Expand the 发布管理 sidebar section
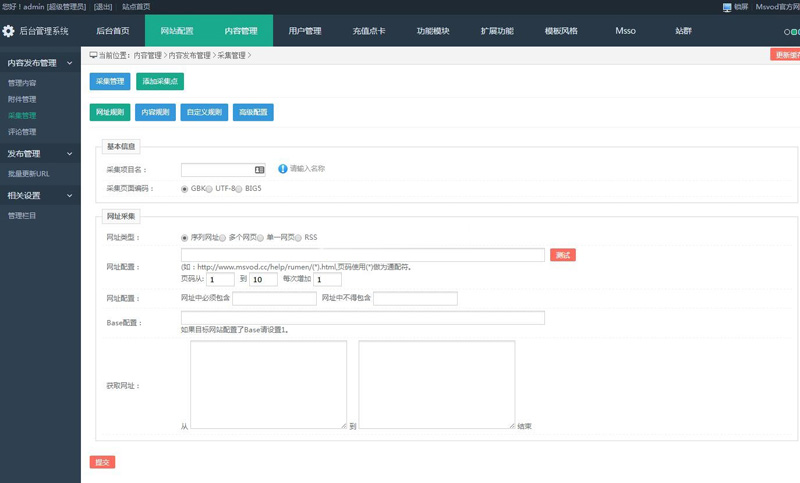The image size is (800, 483). pyautogui.click(x=69, y=154)
